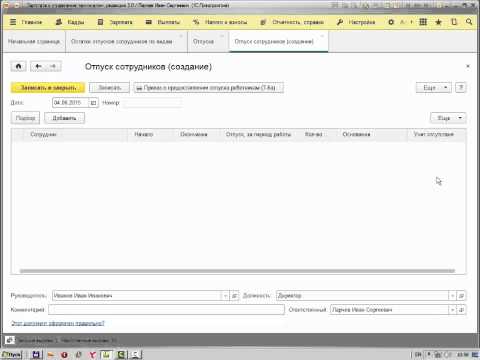Open the Налоги и взносы section

point(220,22)
